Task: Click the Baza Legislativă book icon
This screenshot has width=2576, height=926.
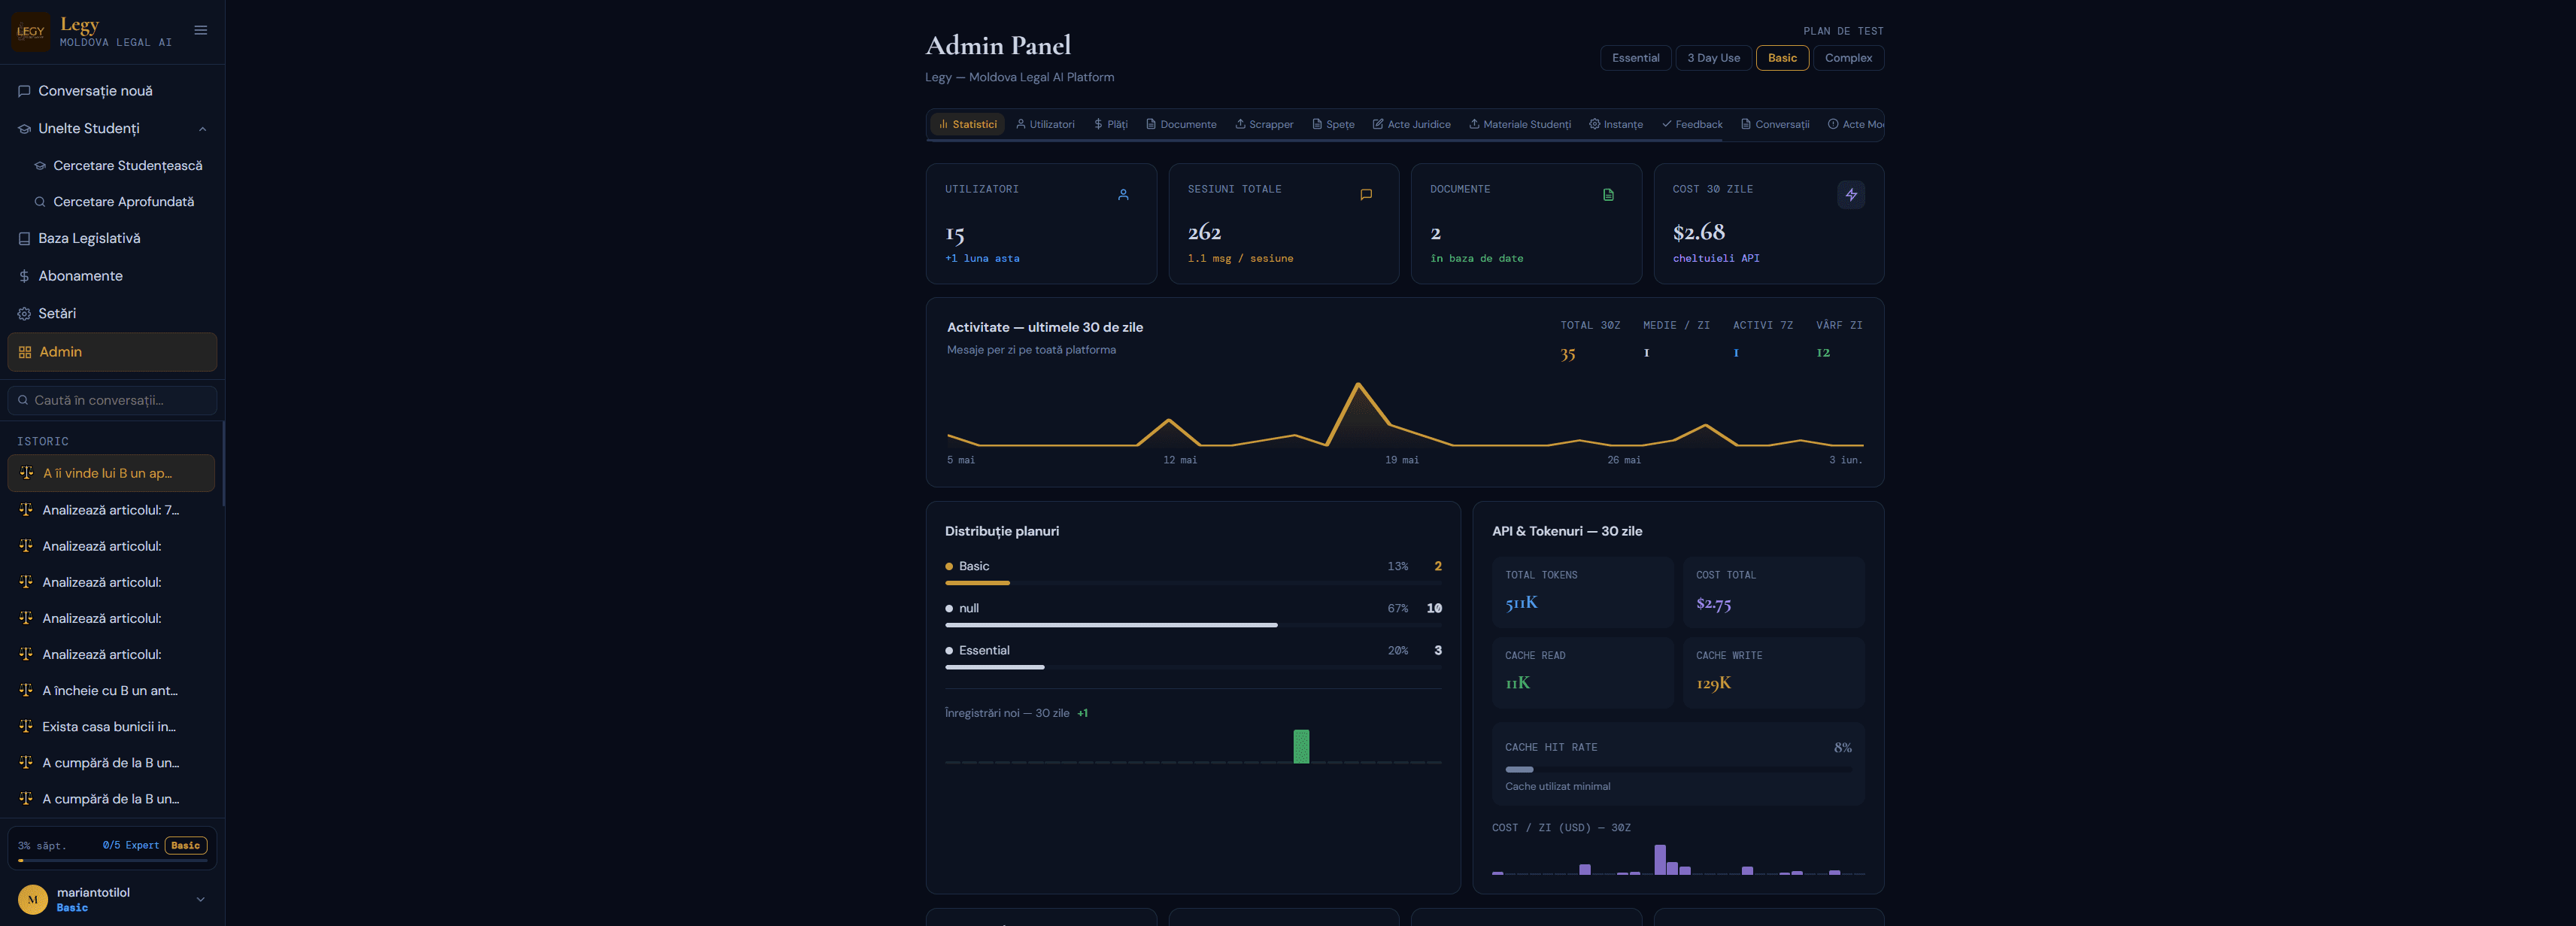Action: [x=24, y=239]
